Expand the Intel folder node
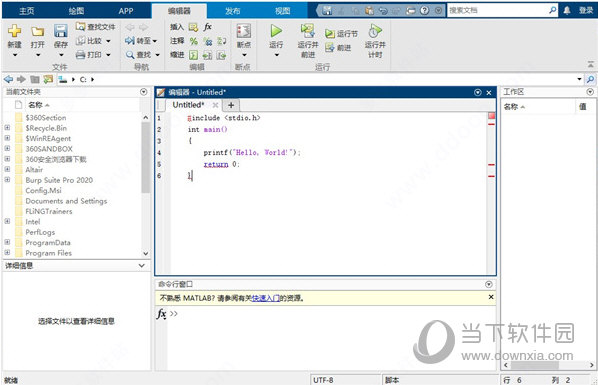The image size is (598, 385). (x=7, y=221)
